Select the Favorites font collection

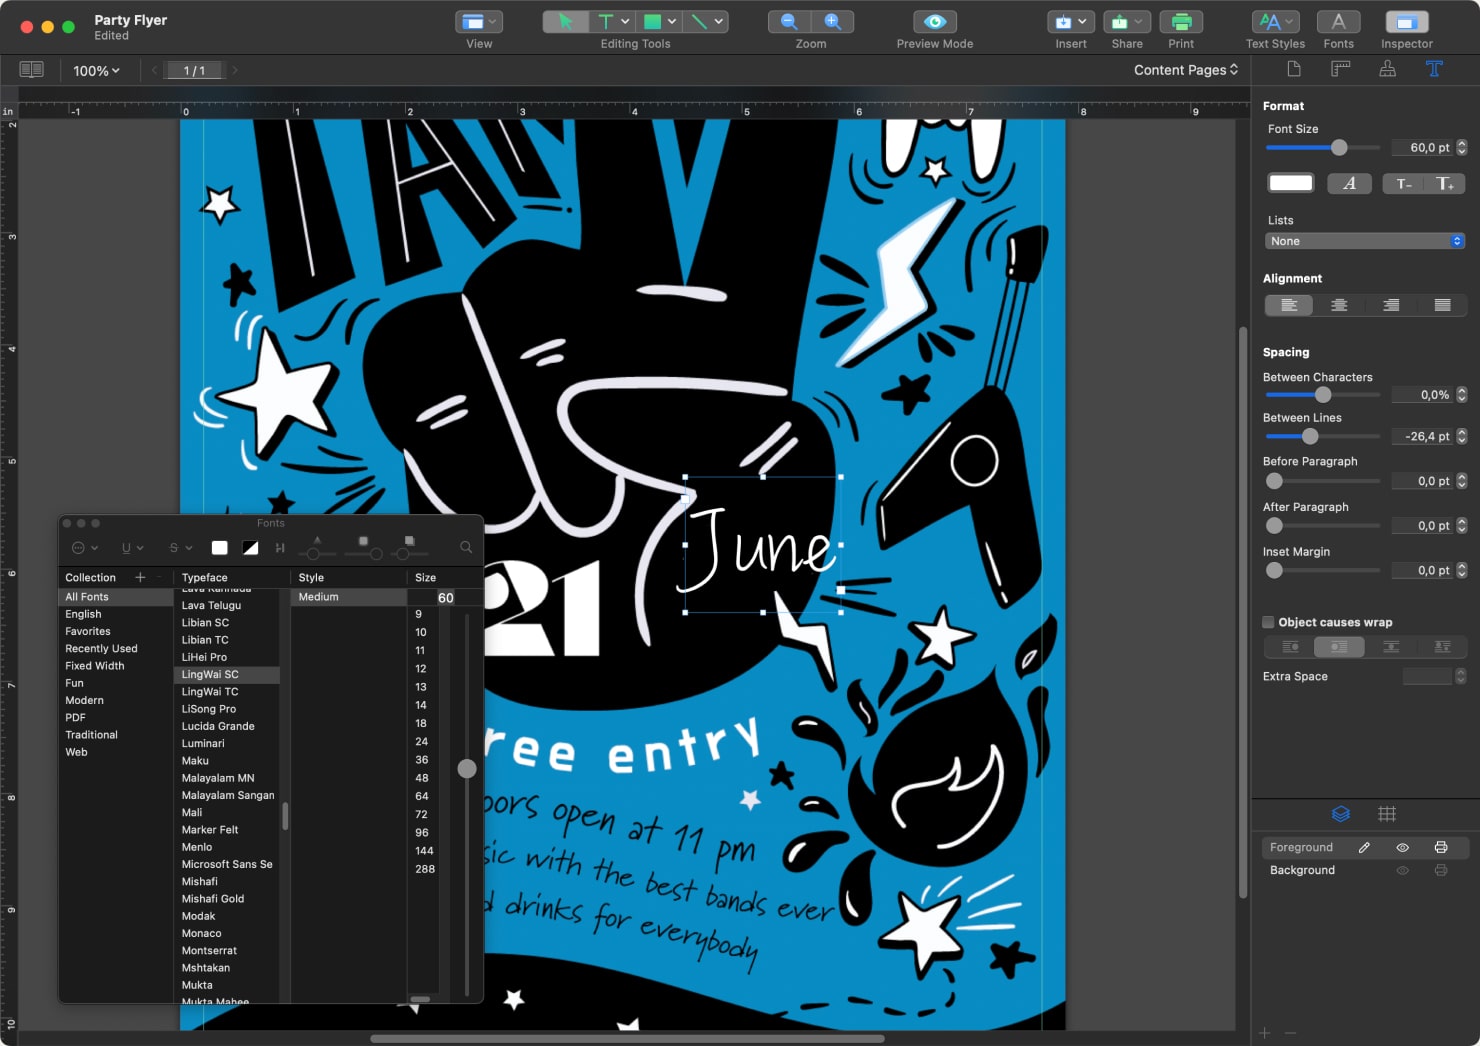pos(116,631)
